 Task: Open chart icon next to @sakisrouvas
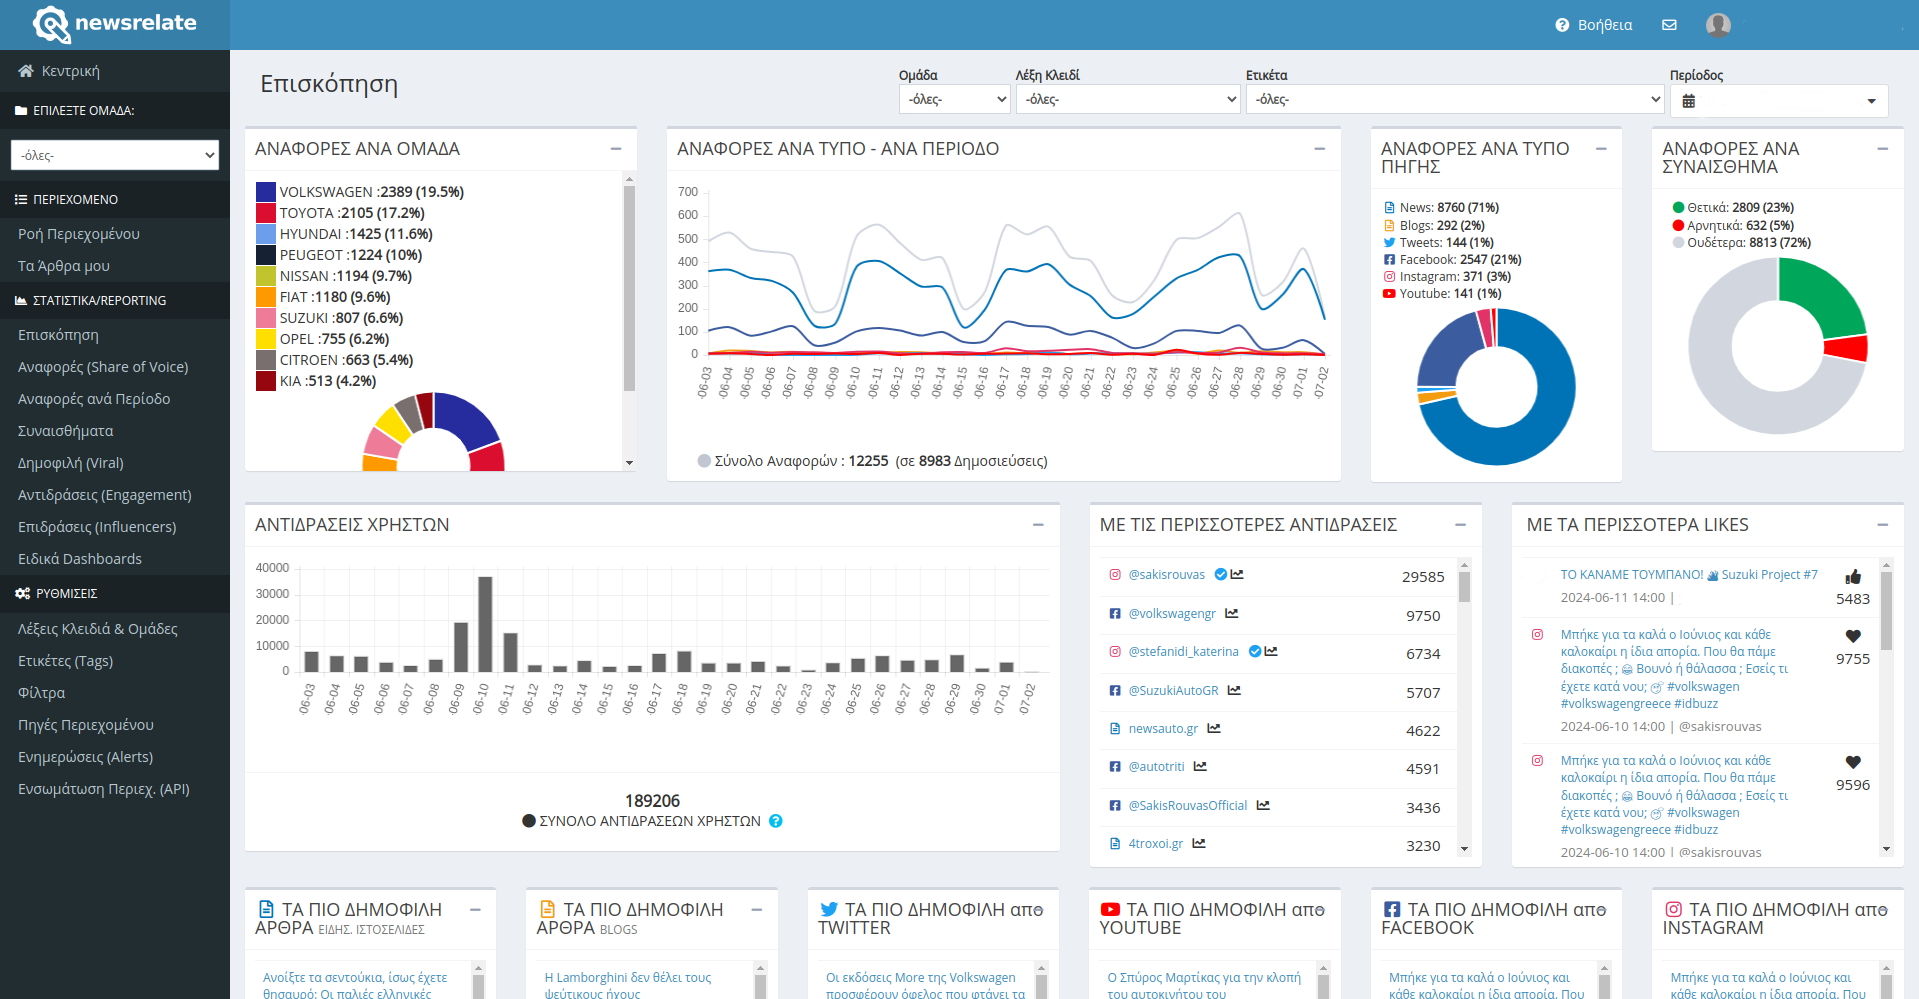(1237, 574)
